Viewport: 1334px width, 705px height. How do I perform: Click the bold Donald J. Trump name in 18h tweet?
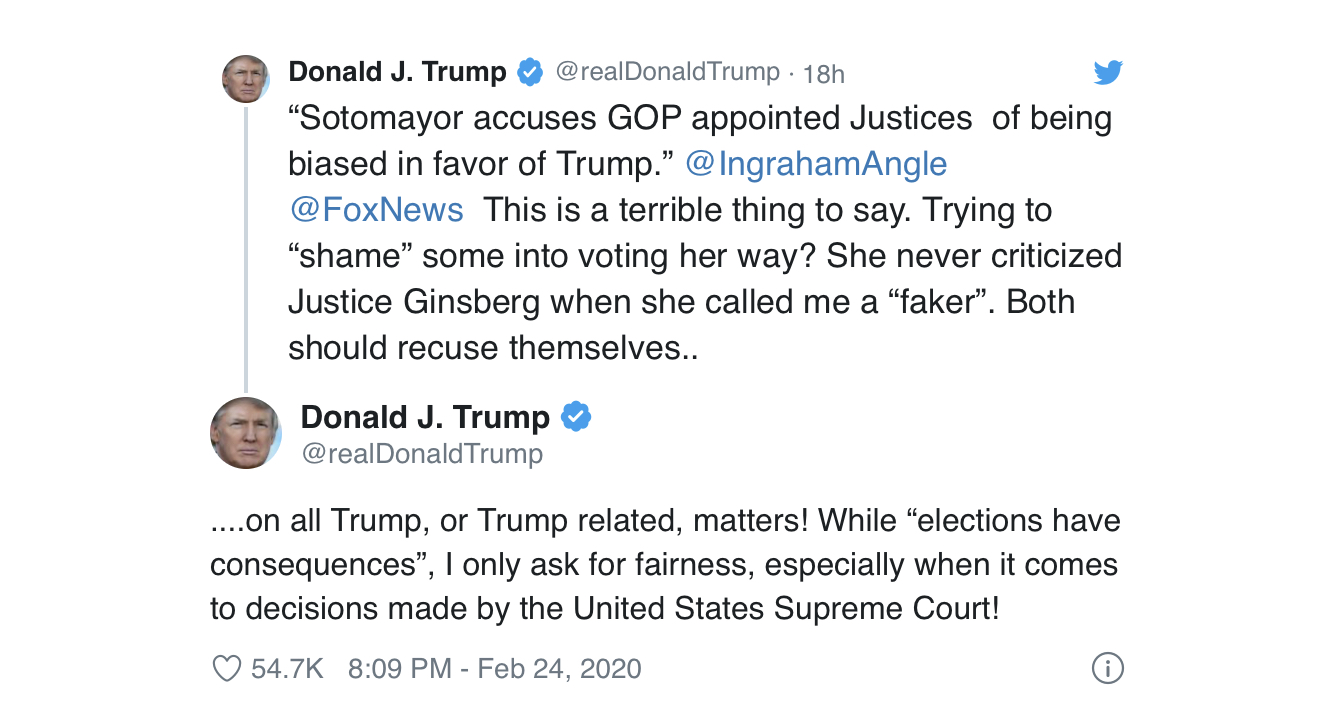tap(397, 72)
